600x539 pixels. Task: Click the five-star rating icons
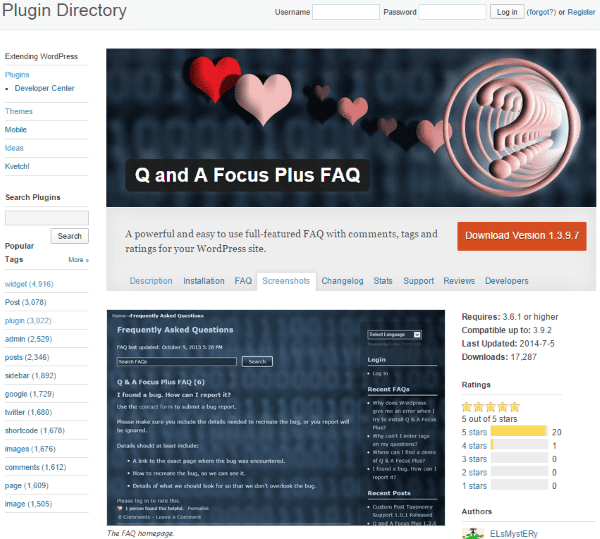[491, 407]
